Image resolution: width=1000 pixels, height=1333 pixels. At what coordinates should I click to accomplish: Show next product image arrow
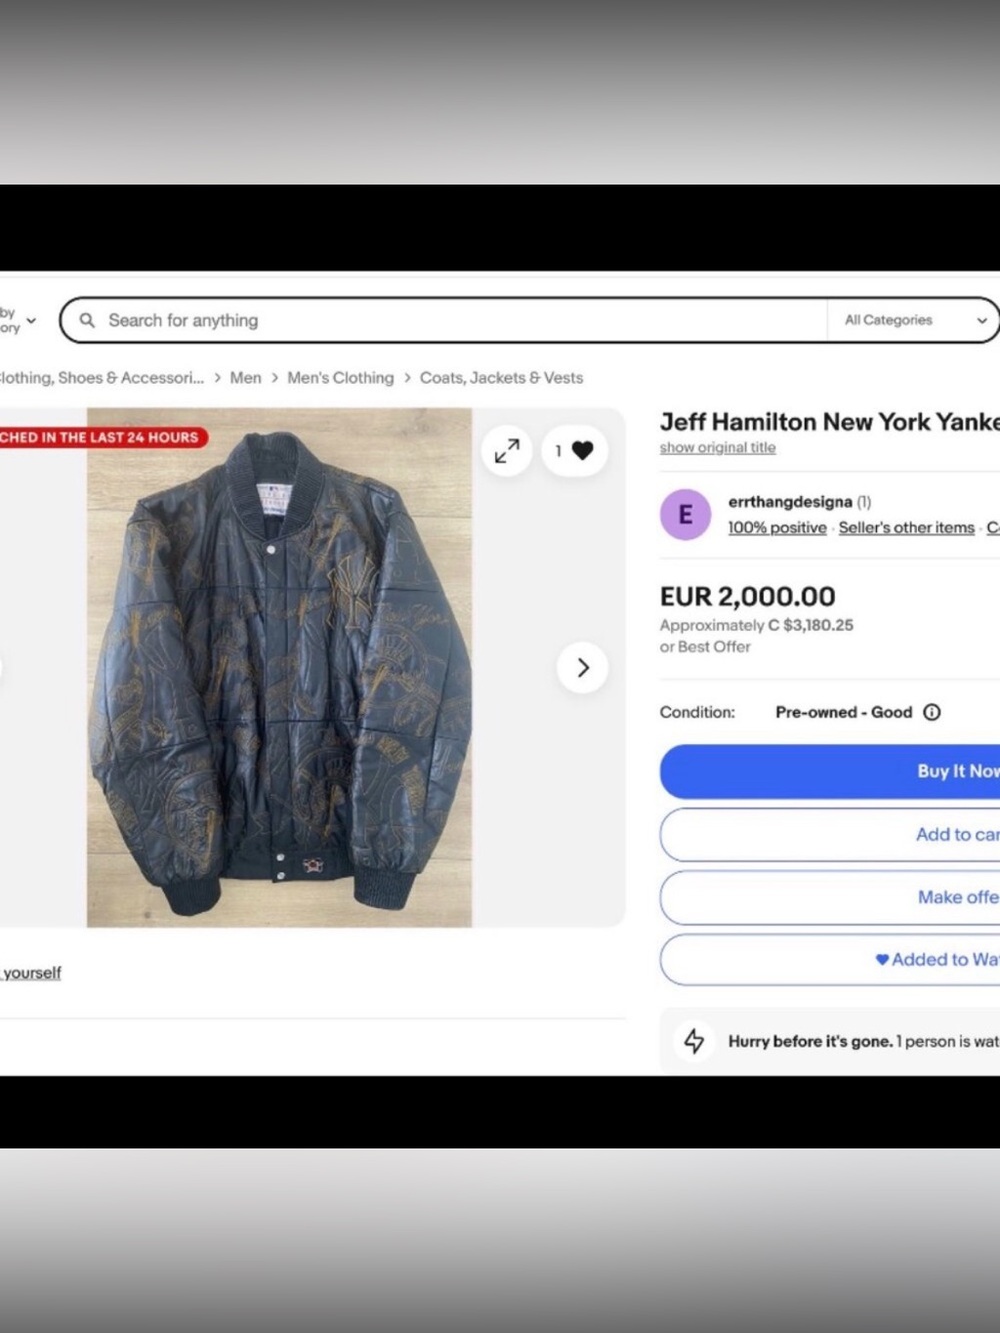tap(583, 667)
